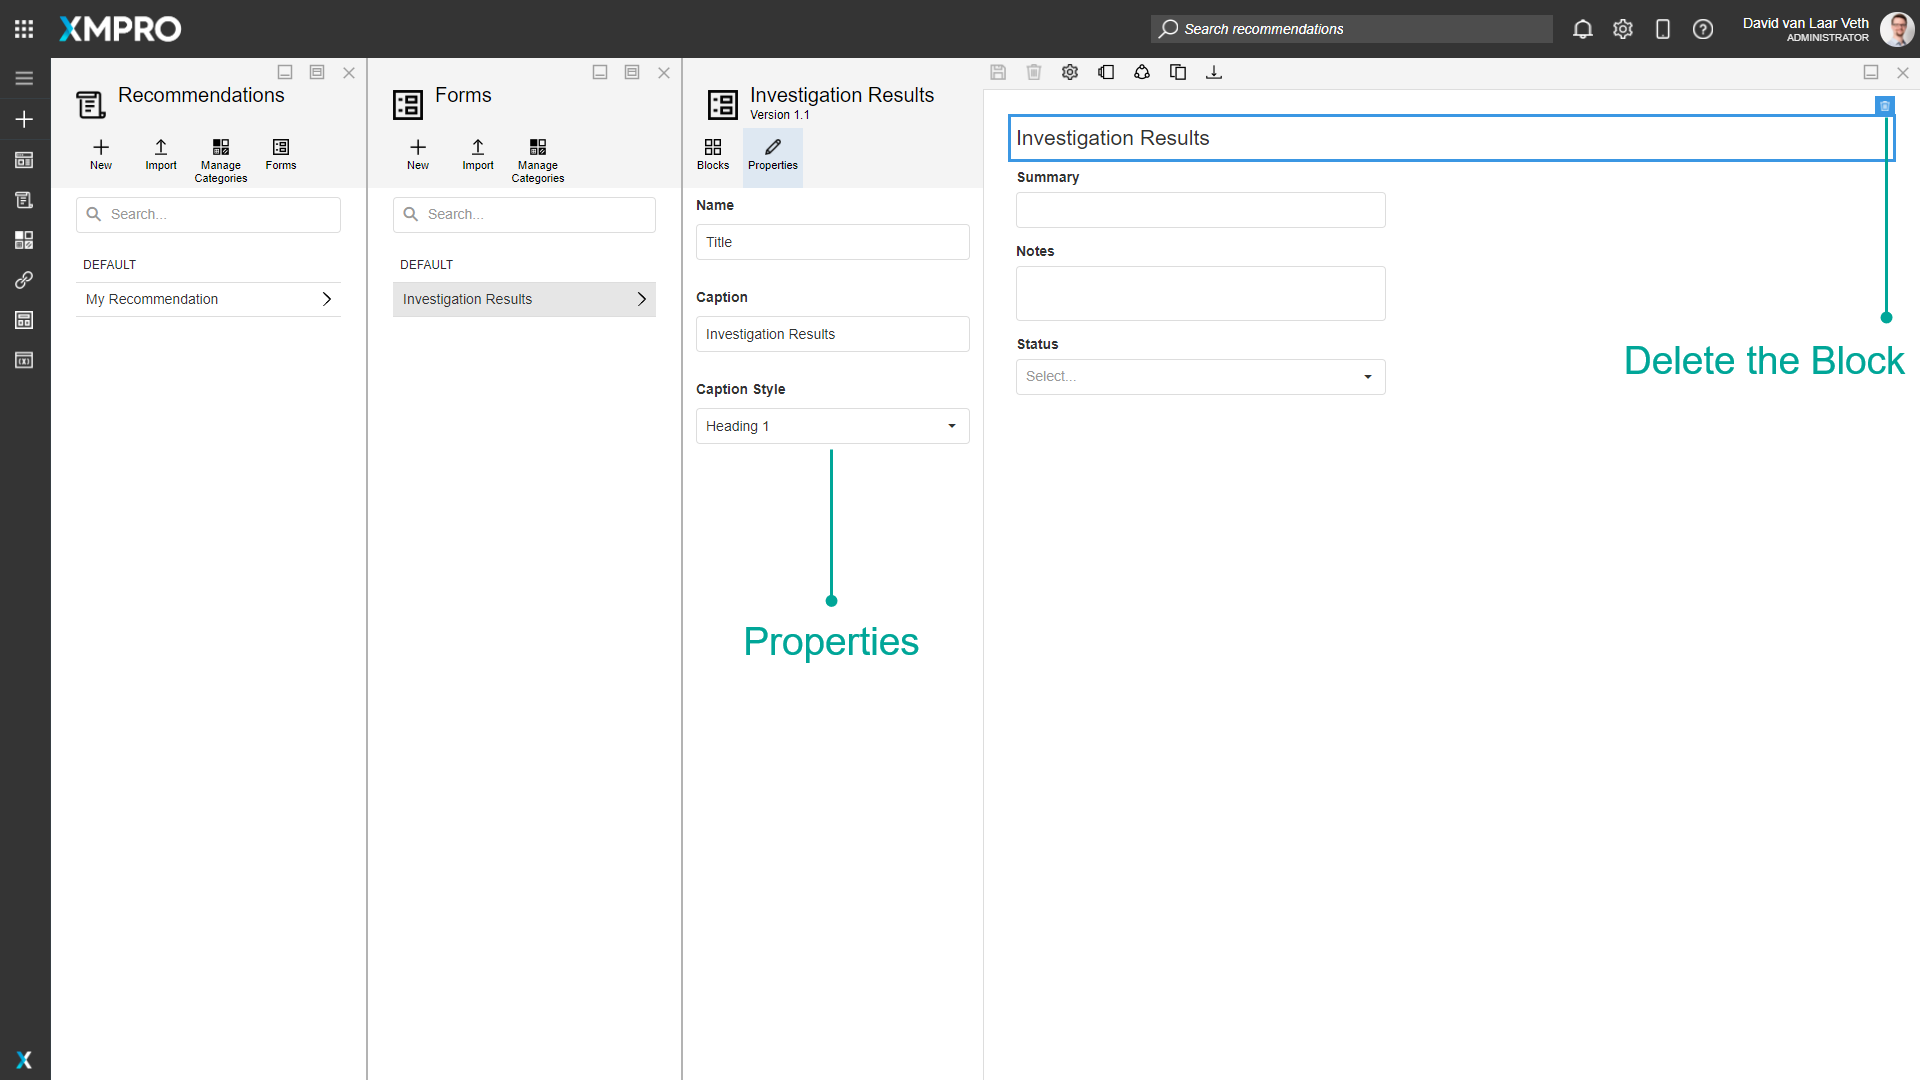Copy the form using the duplicate icon
This screenshot has width=1920, height=1080.
(1178, 72)
